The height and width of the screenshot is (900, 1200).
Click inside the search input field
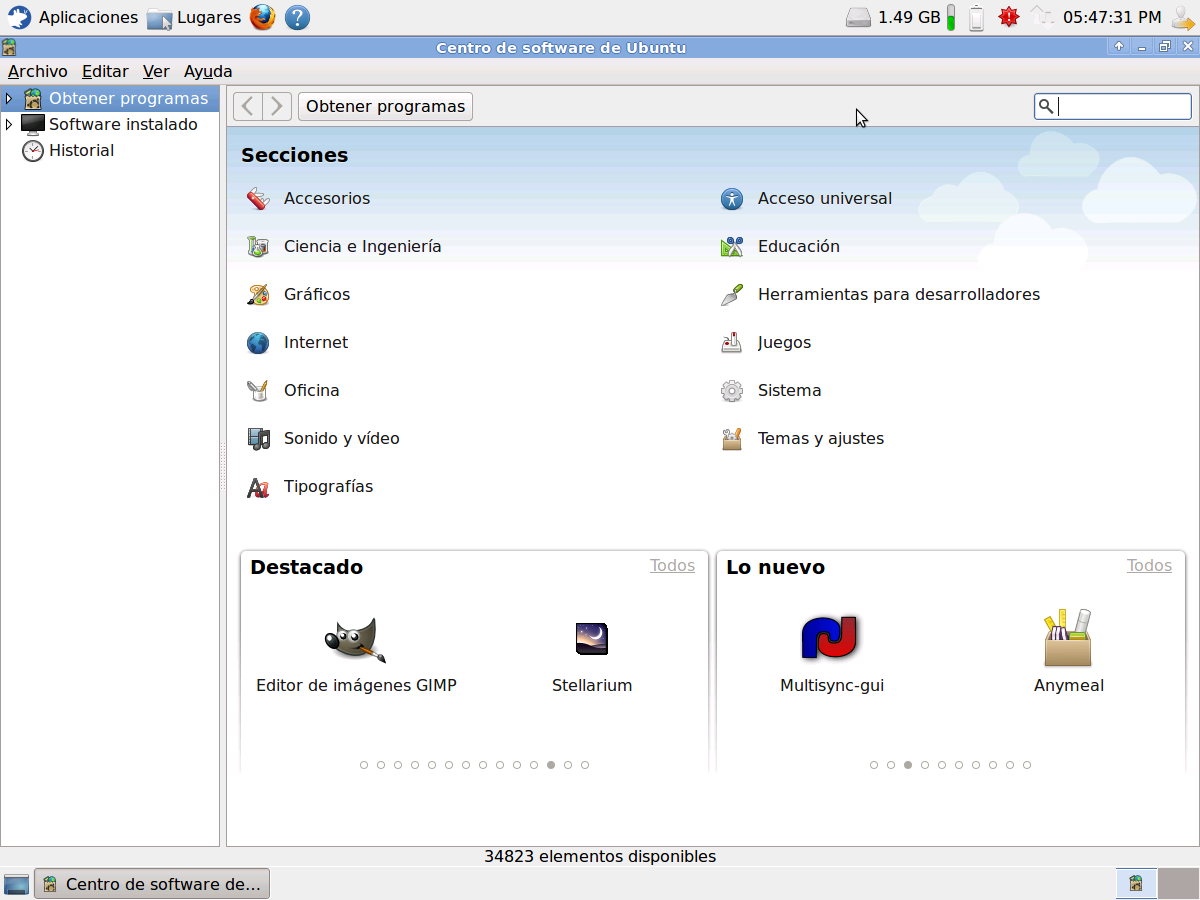point(1122,106)
